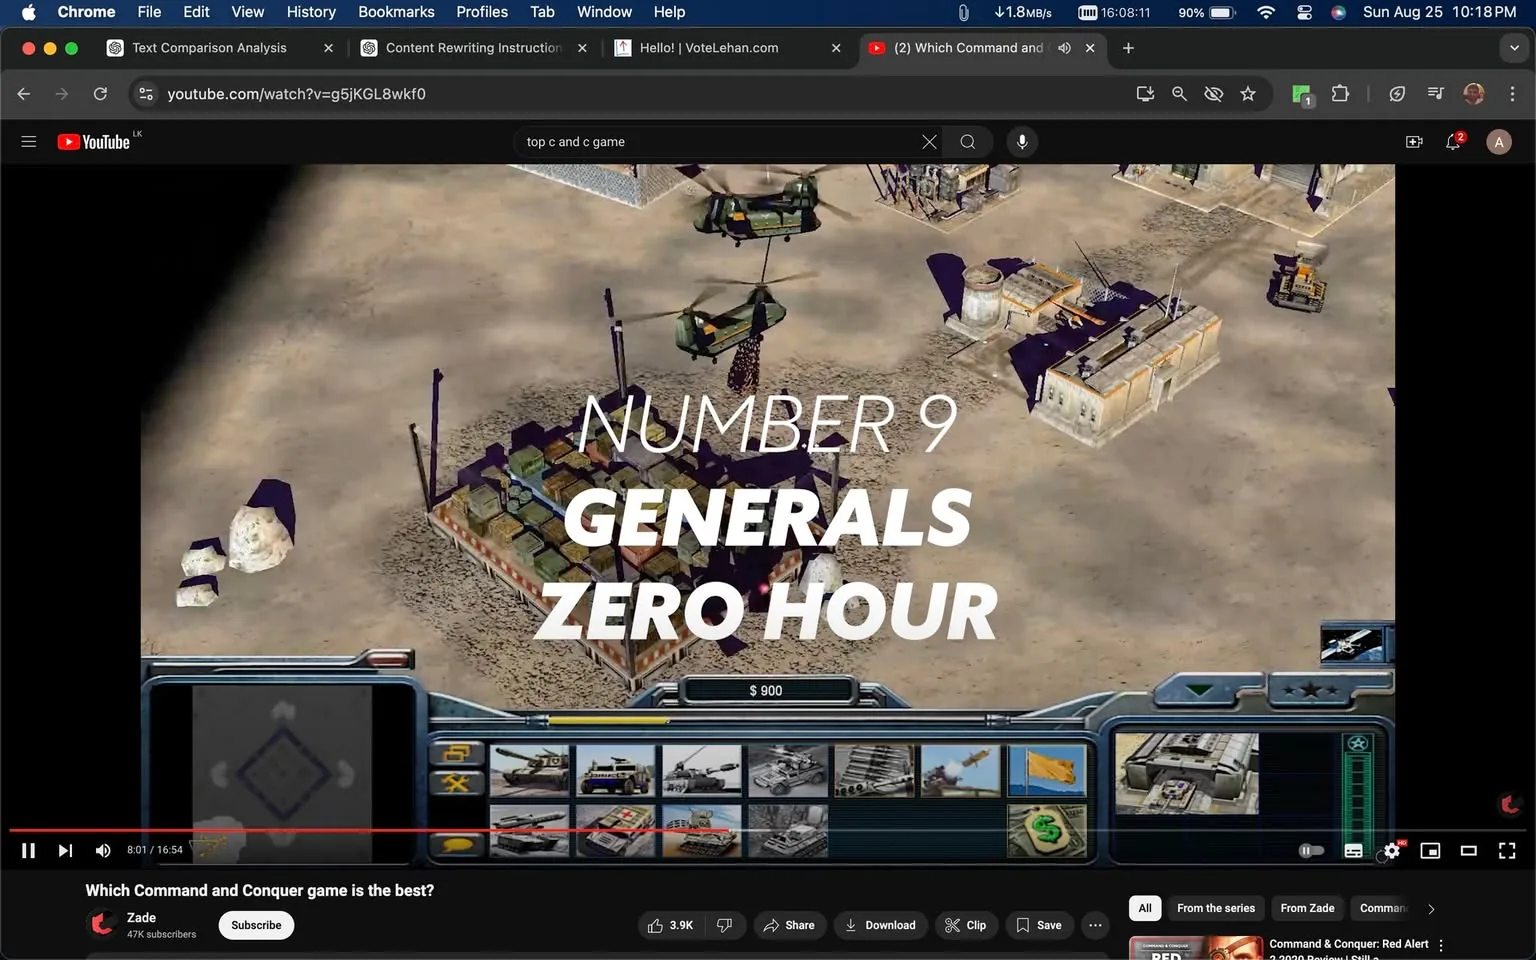Expand more actions next to Save

click(x=1095, y=925)
